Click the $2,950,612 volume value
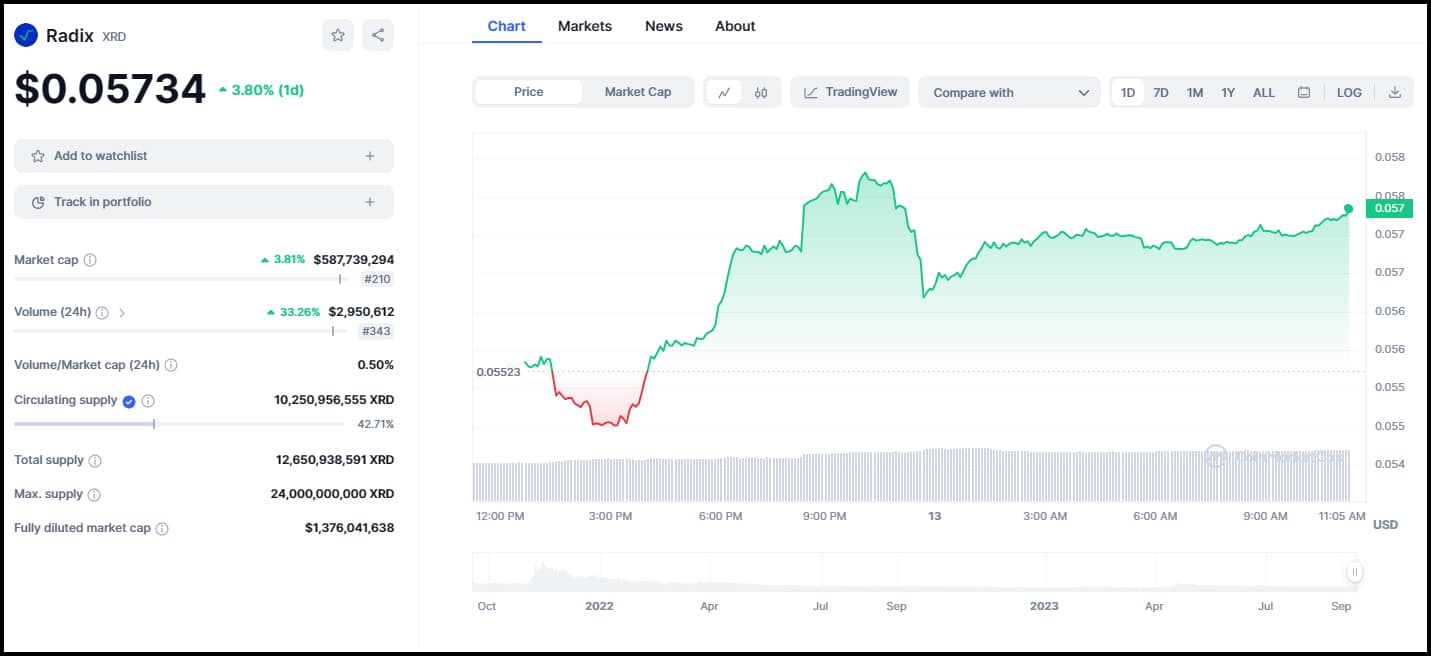This screenshot has height=656, width=1431. tap(361, 312)
